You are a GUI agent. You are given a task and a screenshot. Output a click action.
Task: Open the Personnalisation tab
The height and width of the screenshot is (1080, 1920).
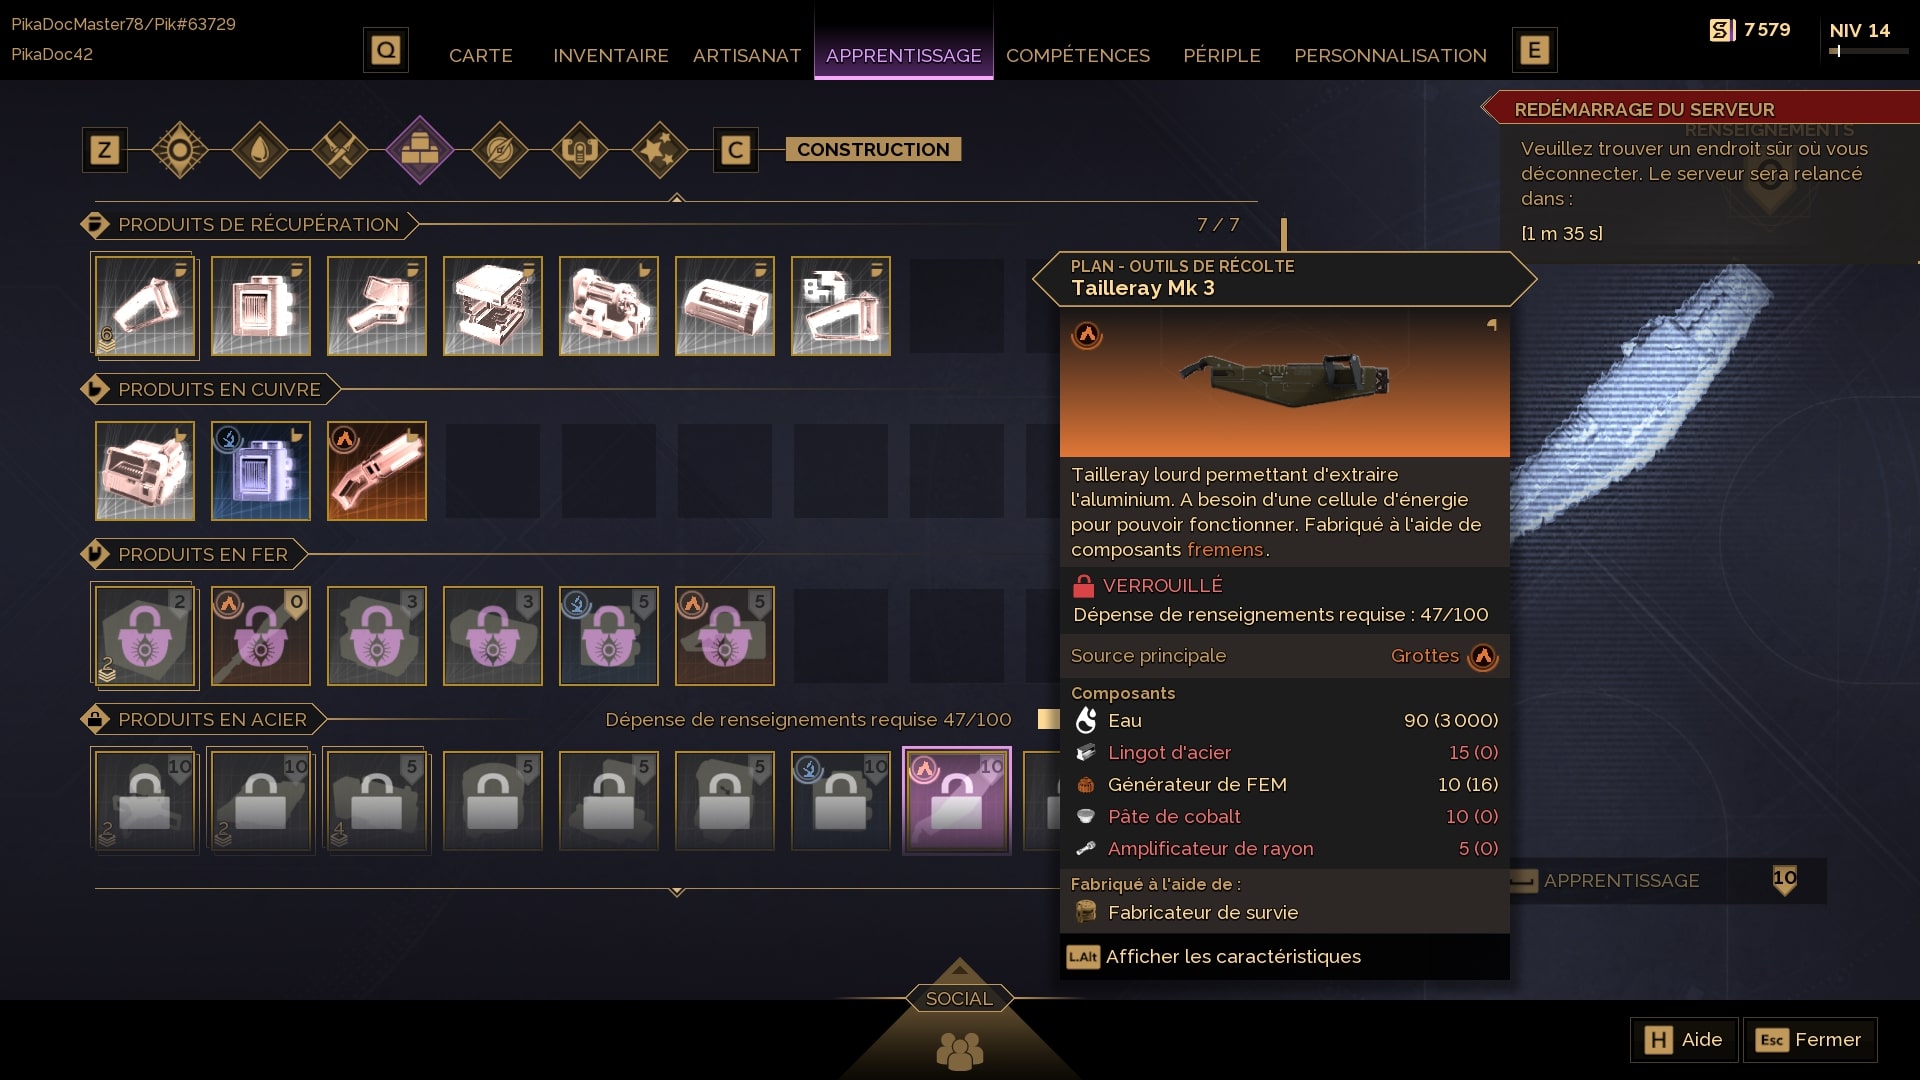(x=1390, y=56)
